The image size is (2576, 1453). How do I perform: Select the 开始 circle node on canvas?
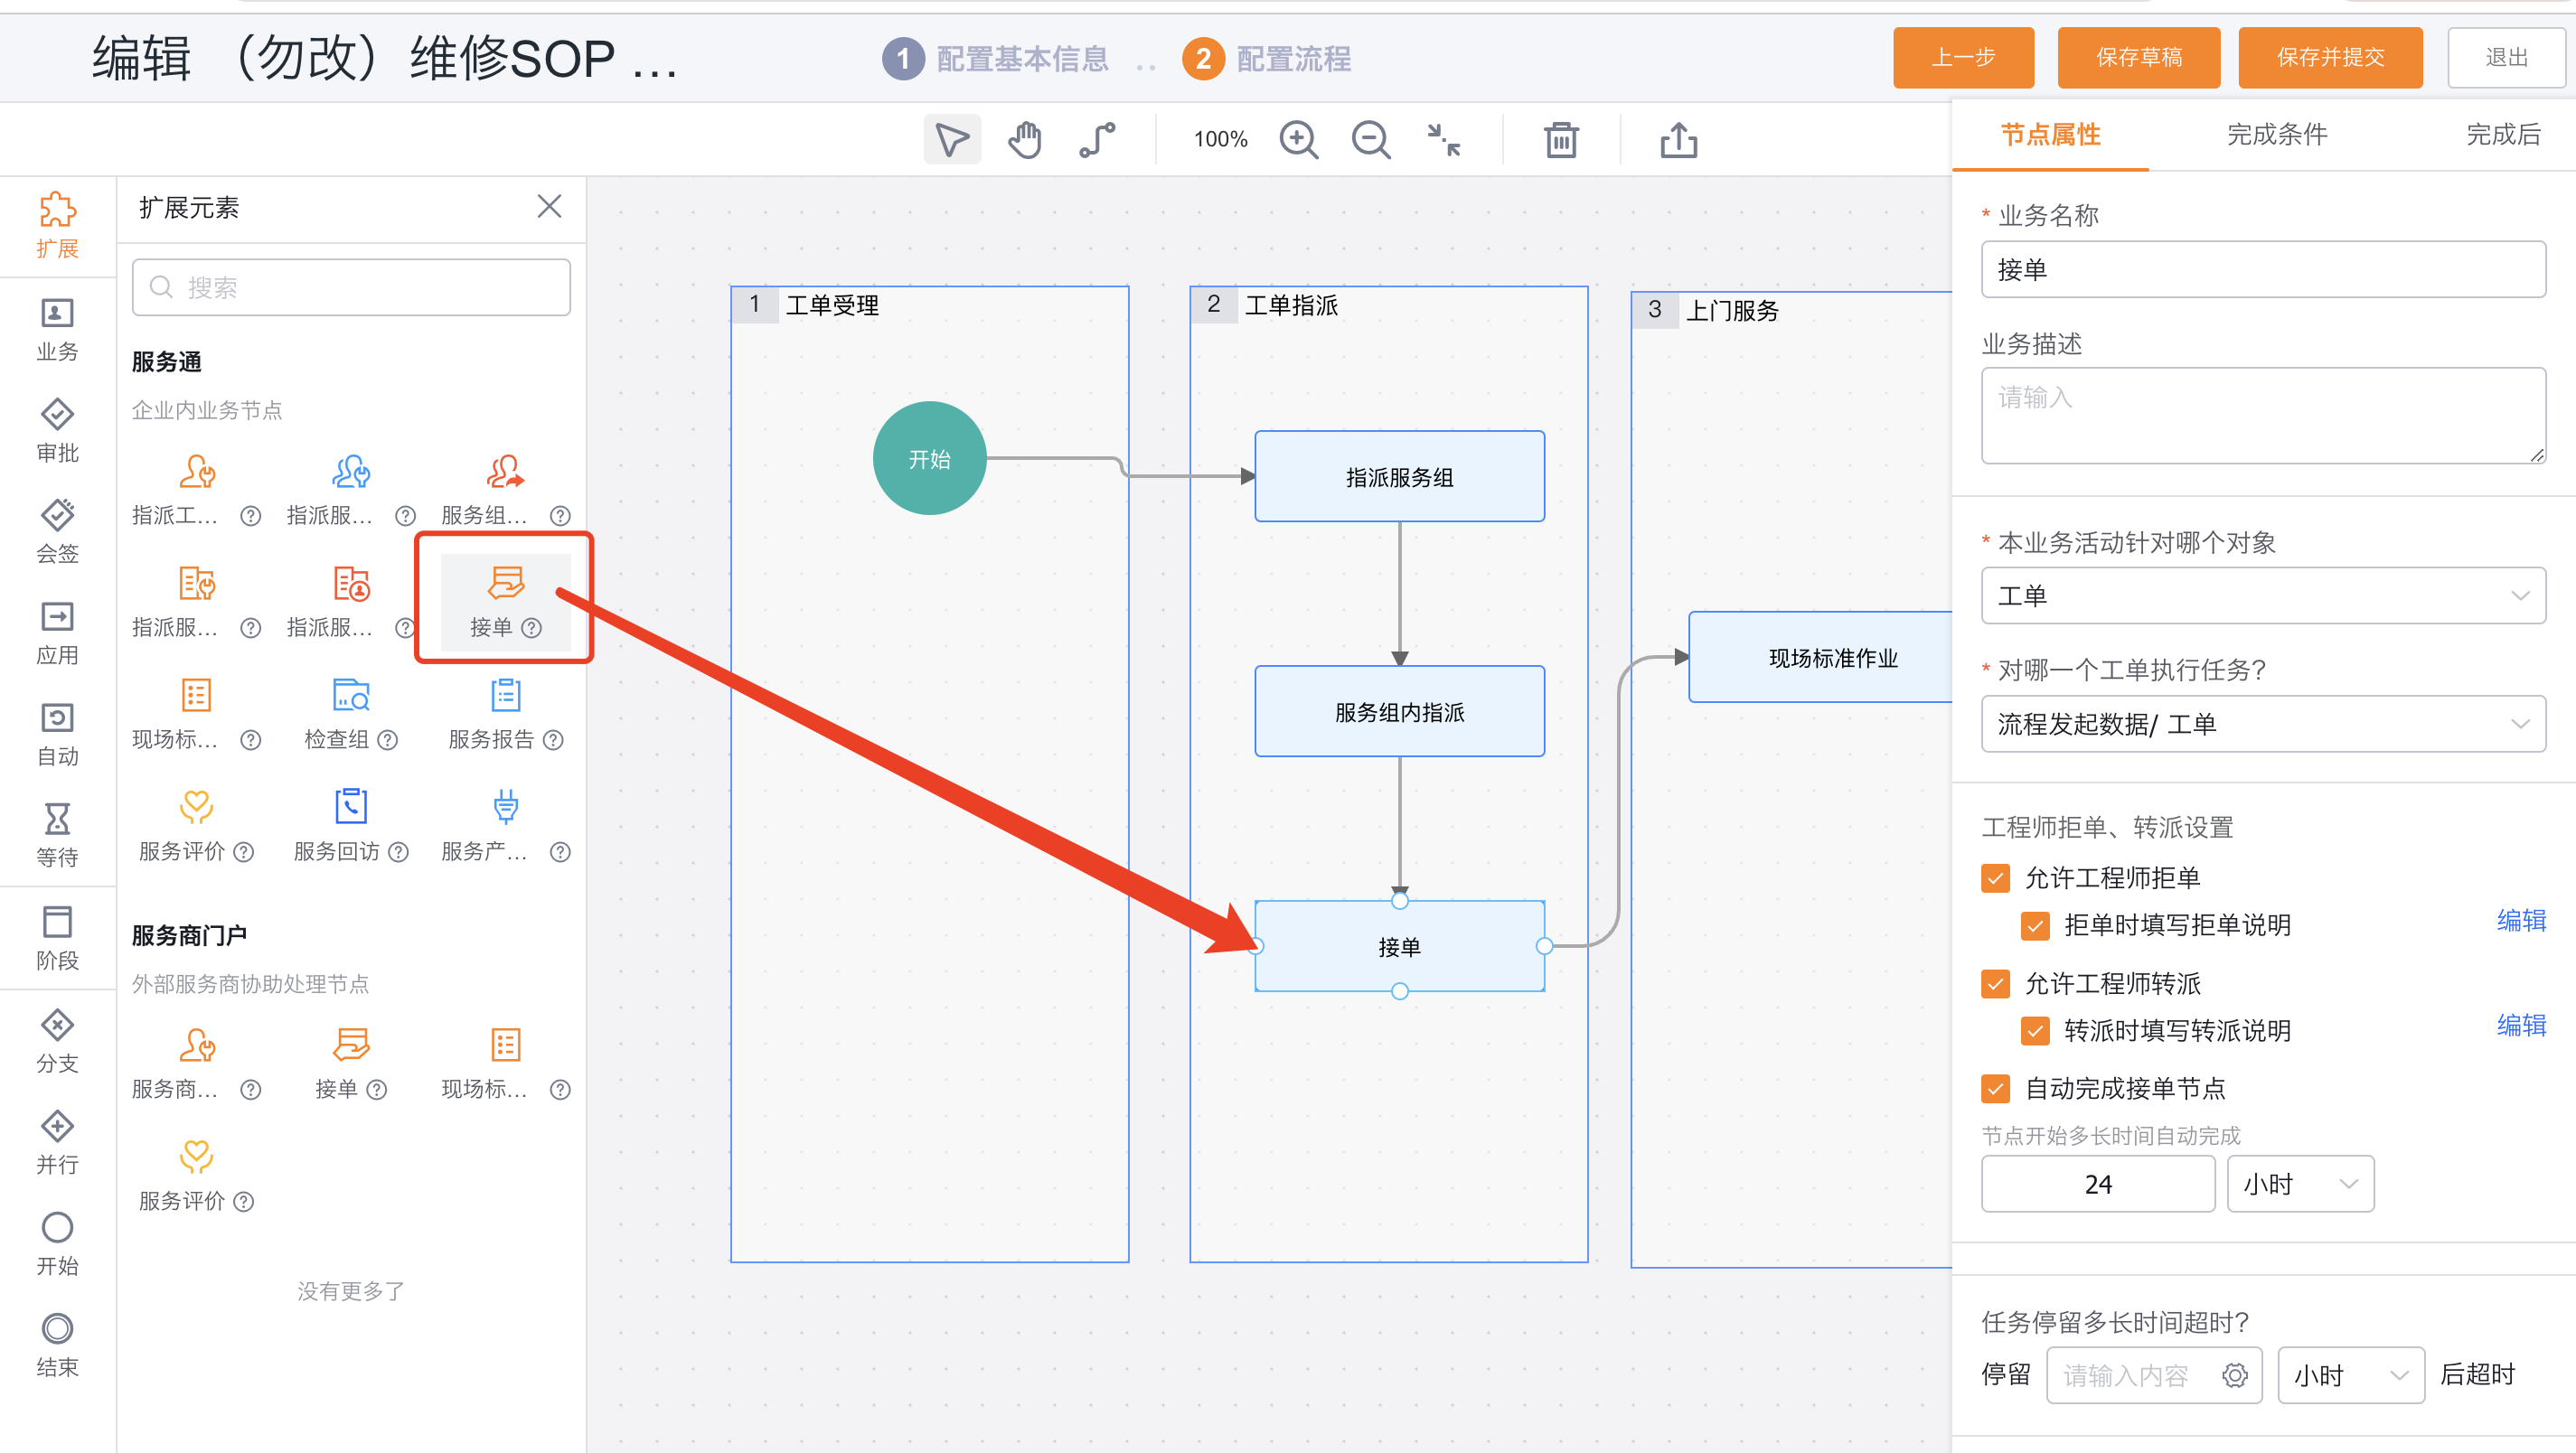929,458
